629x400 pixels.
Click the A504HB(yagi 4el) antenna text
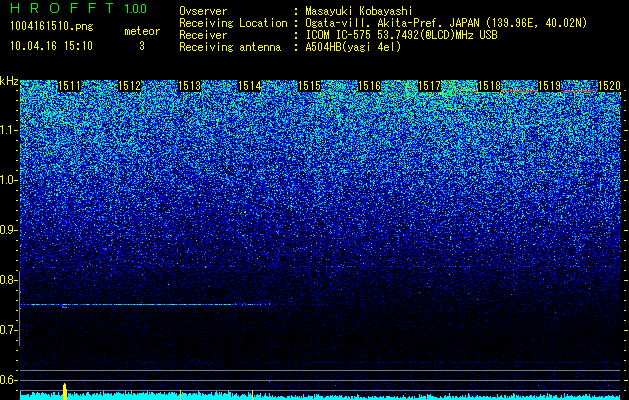pyautogui.click(x=353, y=47)
